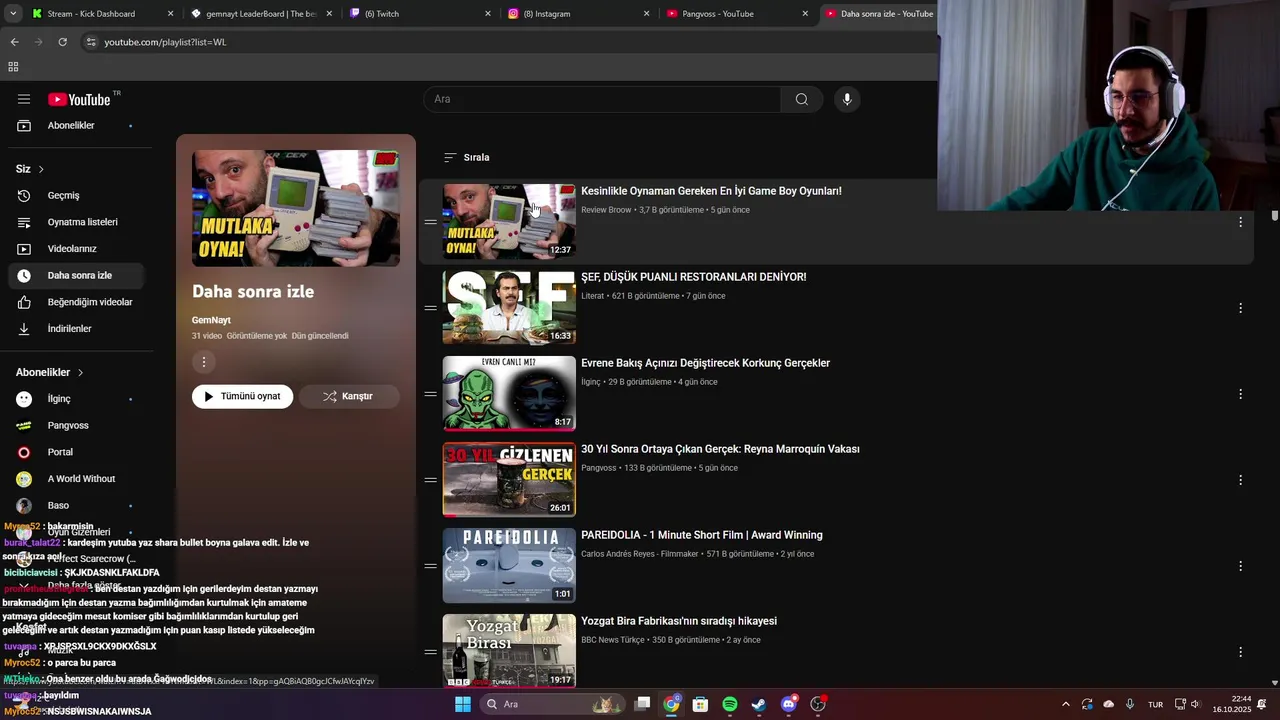Open '30 Yıl Sonra Ortaya Çıkan Gerçek' title
The width and height of the screenshot is (1280, 720).
pyautogui.click(x=720, y=449)
